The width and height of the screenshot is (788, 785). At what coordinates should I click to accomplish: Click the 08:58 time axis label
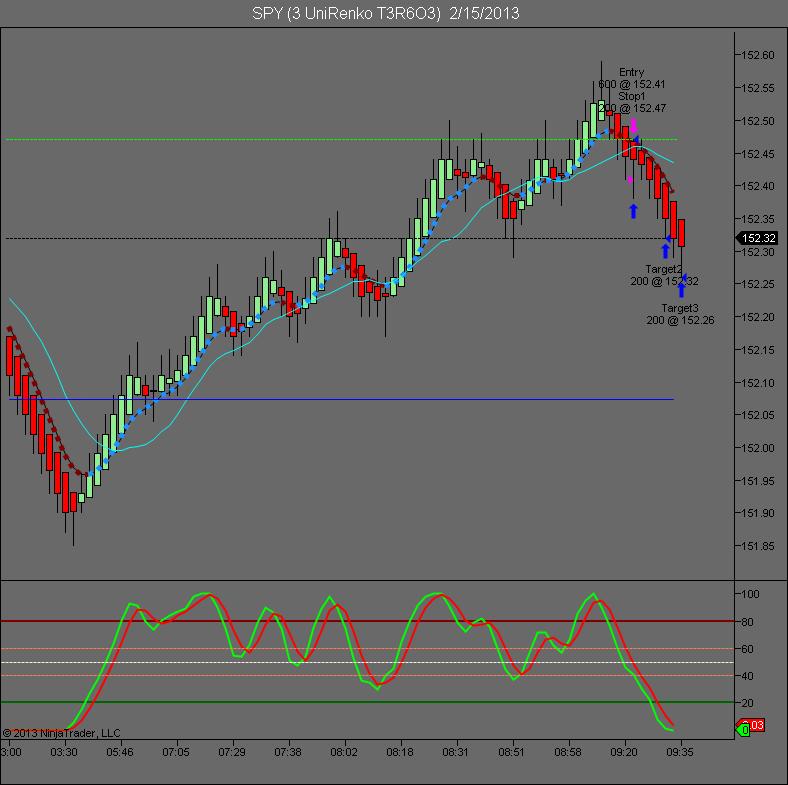568,752
